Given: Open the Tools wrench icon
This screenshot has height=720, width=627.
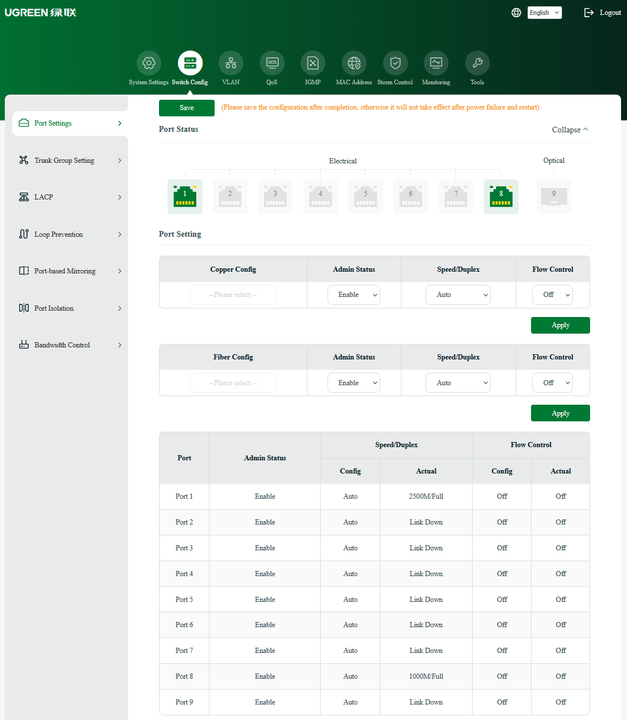Looking at the screenshot, I should (x=477, y=63).
